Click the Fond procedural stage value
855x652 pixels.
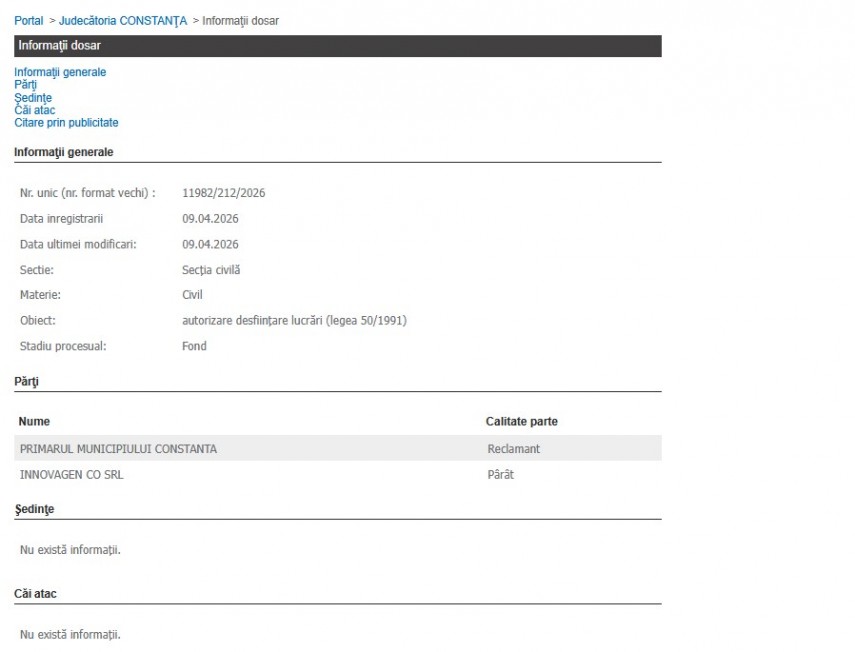point(194,346)
